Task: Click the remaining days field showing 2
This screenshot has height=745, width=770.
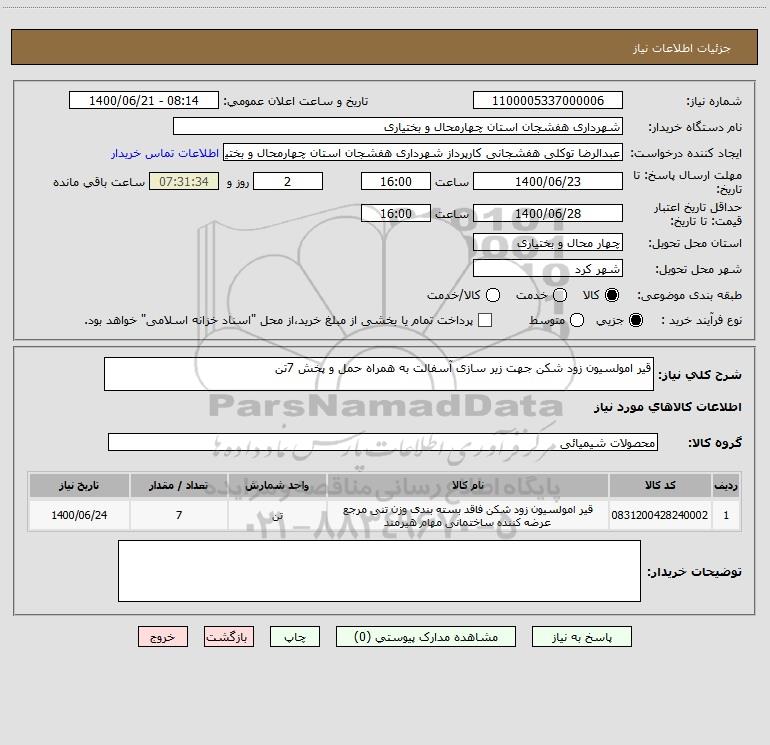Action: tap(288, 181)
